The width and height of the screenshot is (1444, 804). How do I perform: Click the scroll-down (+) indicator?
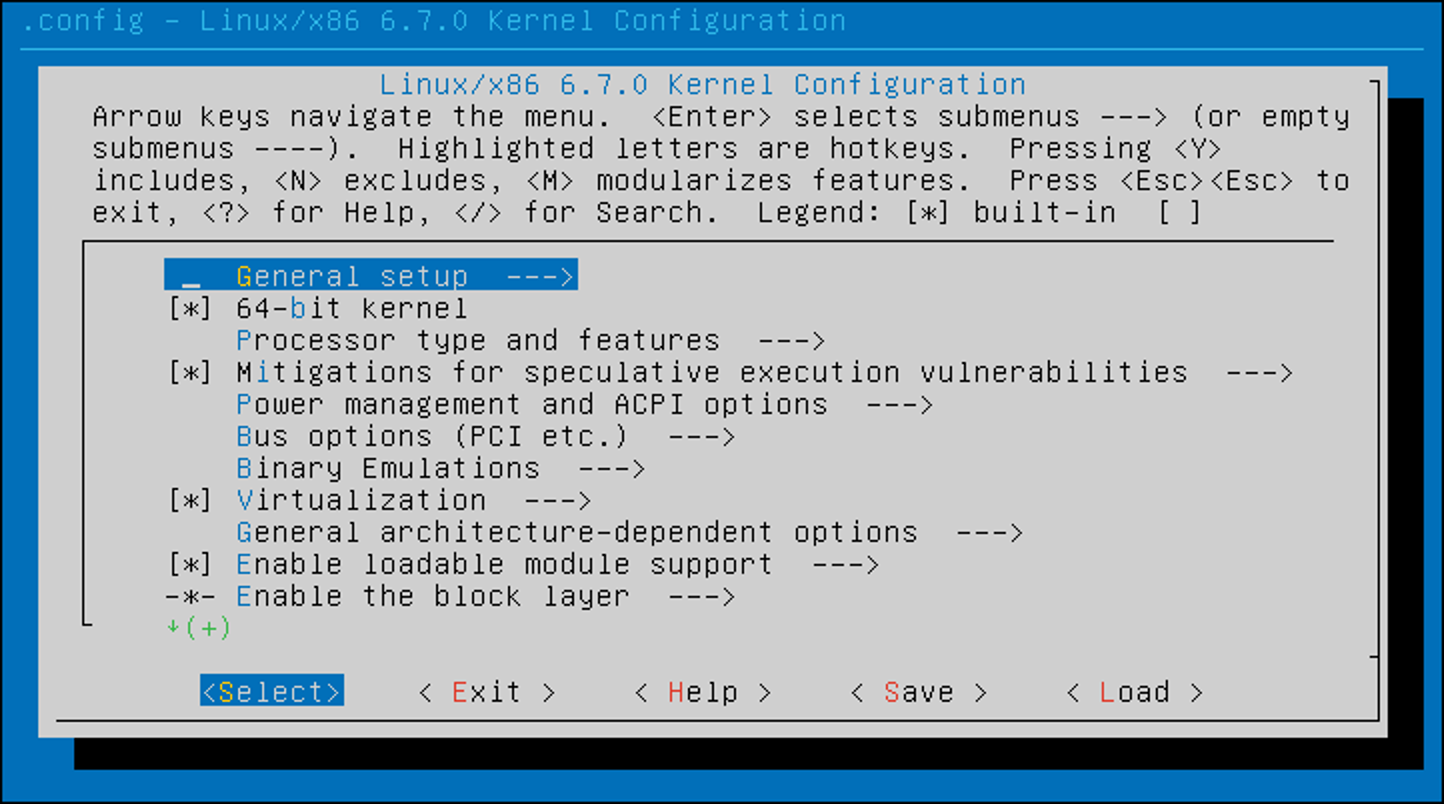tap(197, 628)
